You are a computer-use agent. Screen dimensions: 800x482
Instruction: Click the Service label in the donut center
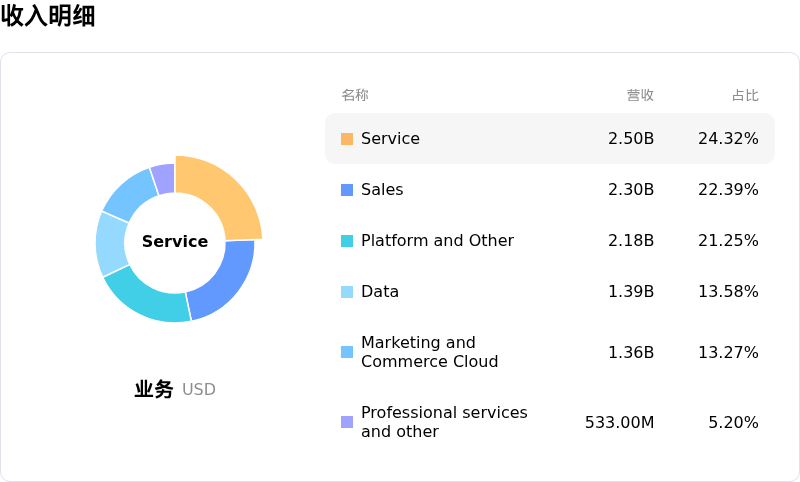pos(175,242)
